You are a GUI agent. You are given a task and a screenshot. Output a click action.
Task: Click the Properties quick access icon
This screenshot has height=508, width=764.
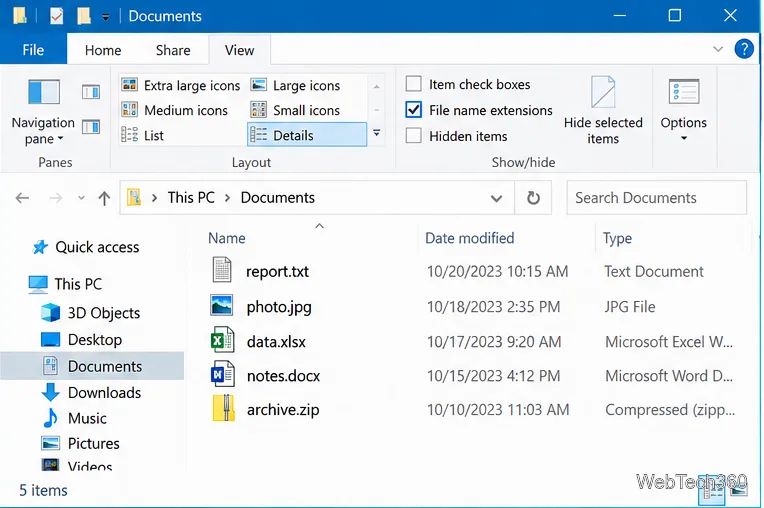tap(57, 16)
